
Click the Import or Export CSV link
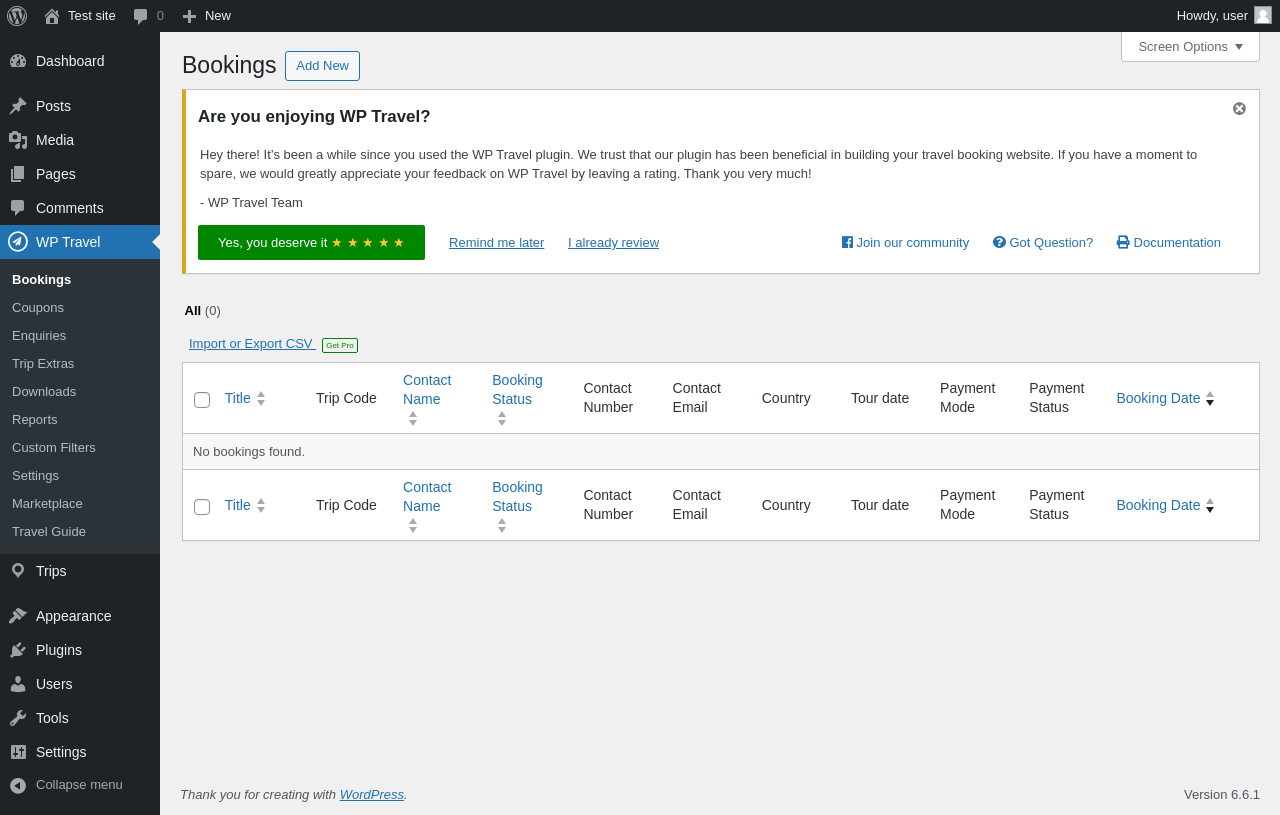click(251, 344)
